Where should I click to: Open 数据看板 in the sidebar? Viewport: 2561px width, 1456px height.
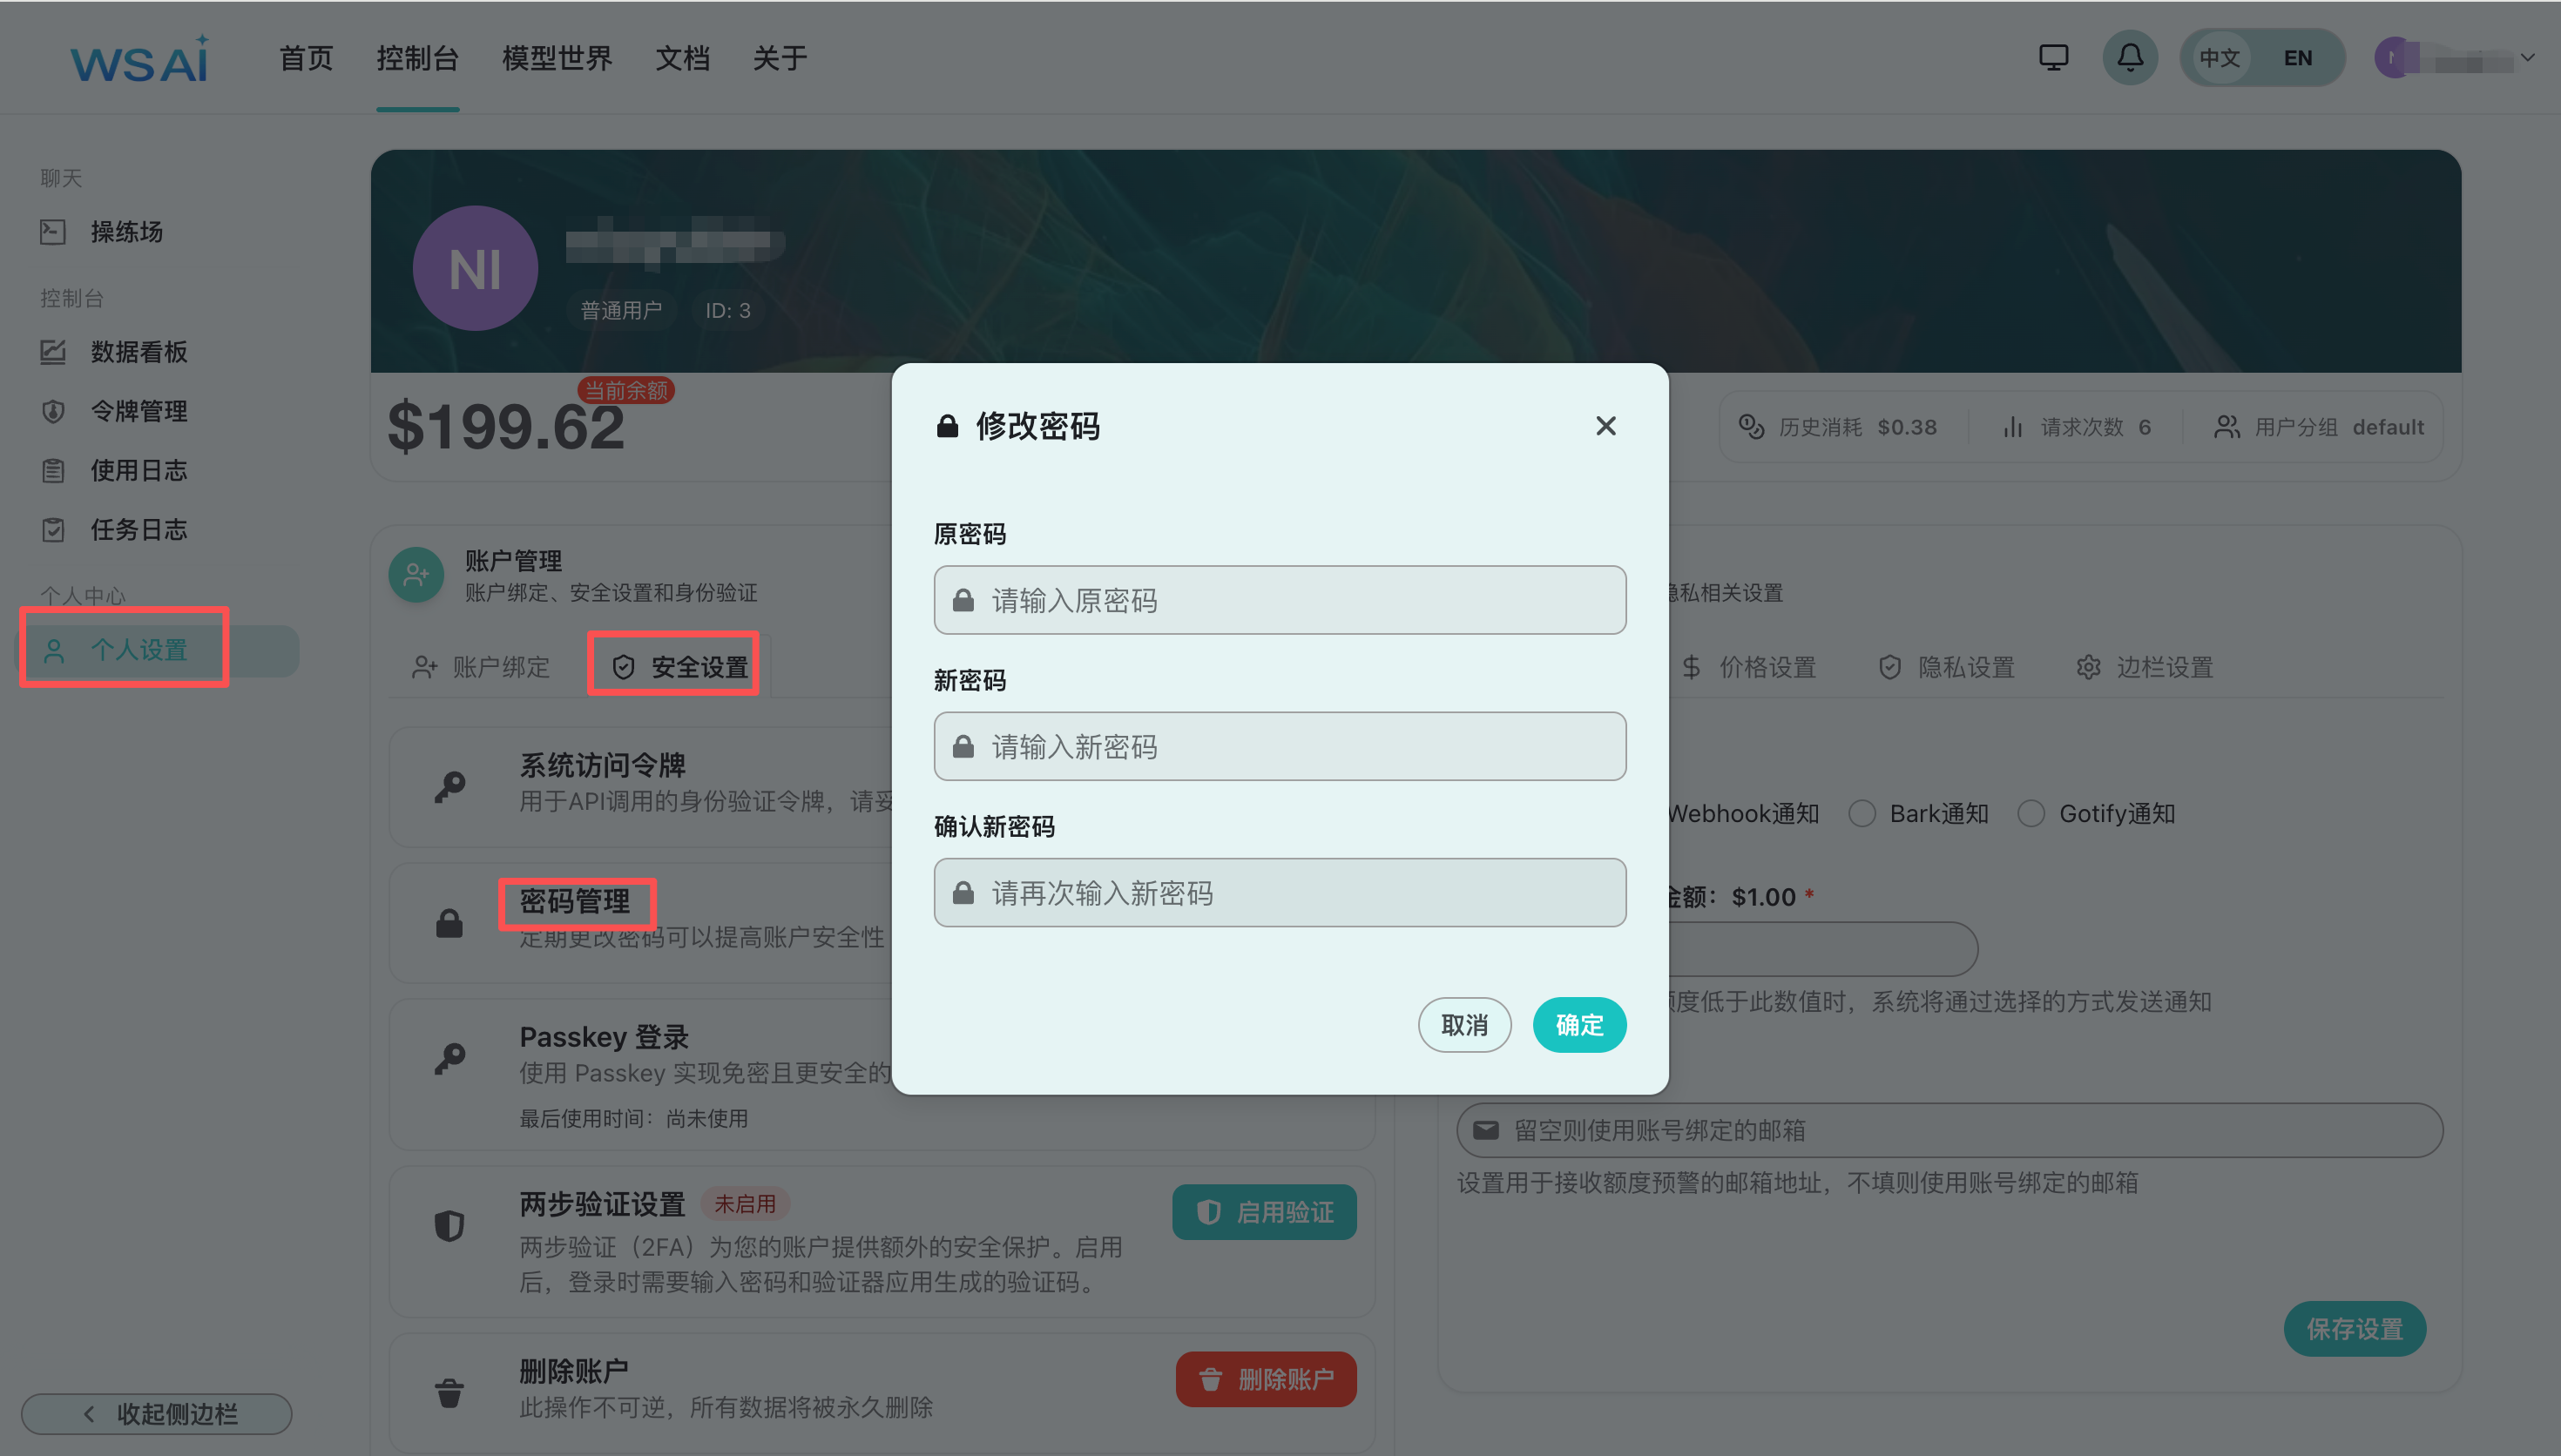[x=139, y=352]
